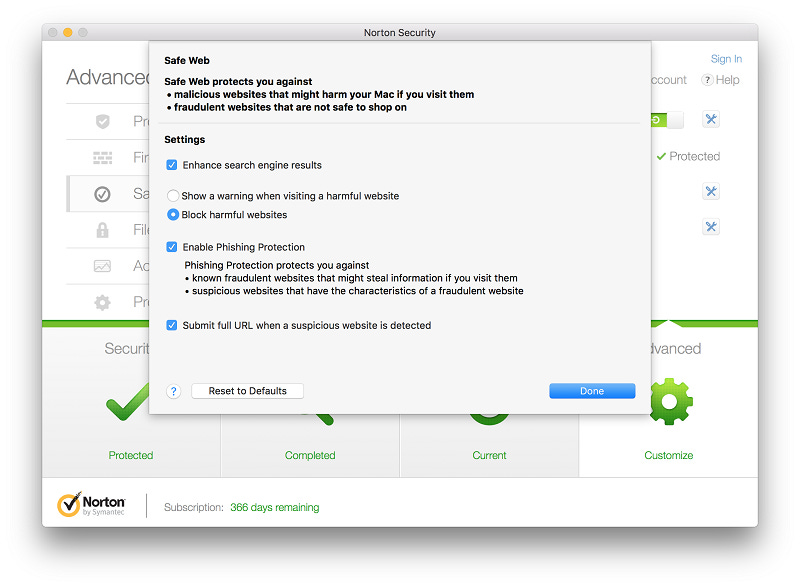
Task: Click the Settings section heading
Action: click(184, 139)
